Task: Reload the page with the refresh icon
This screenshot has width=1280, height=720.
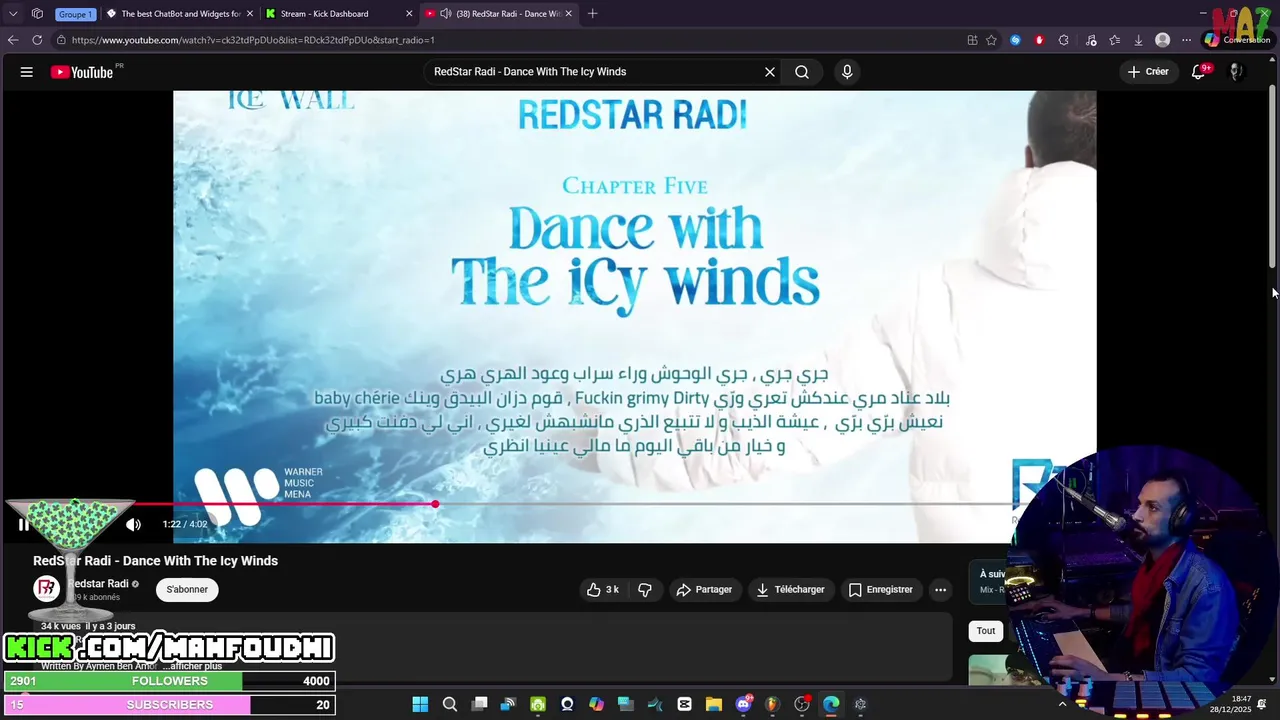Action: click(x=37, y=40)
